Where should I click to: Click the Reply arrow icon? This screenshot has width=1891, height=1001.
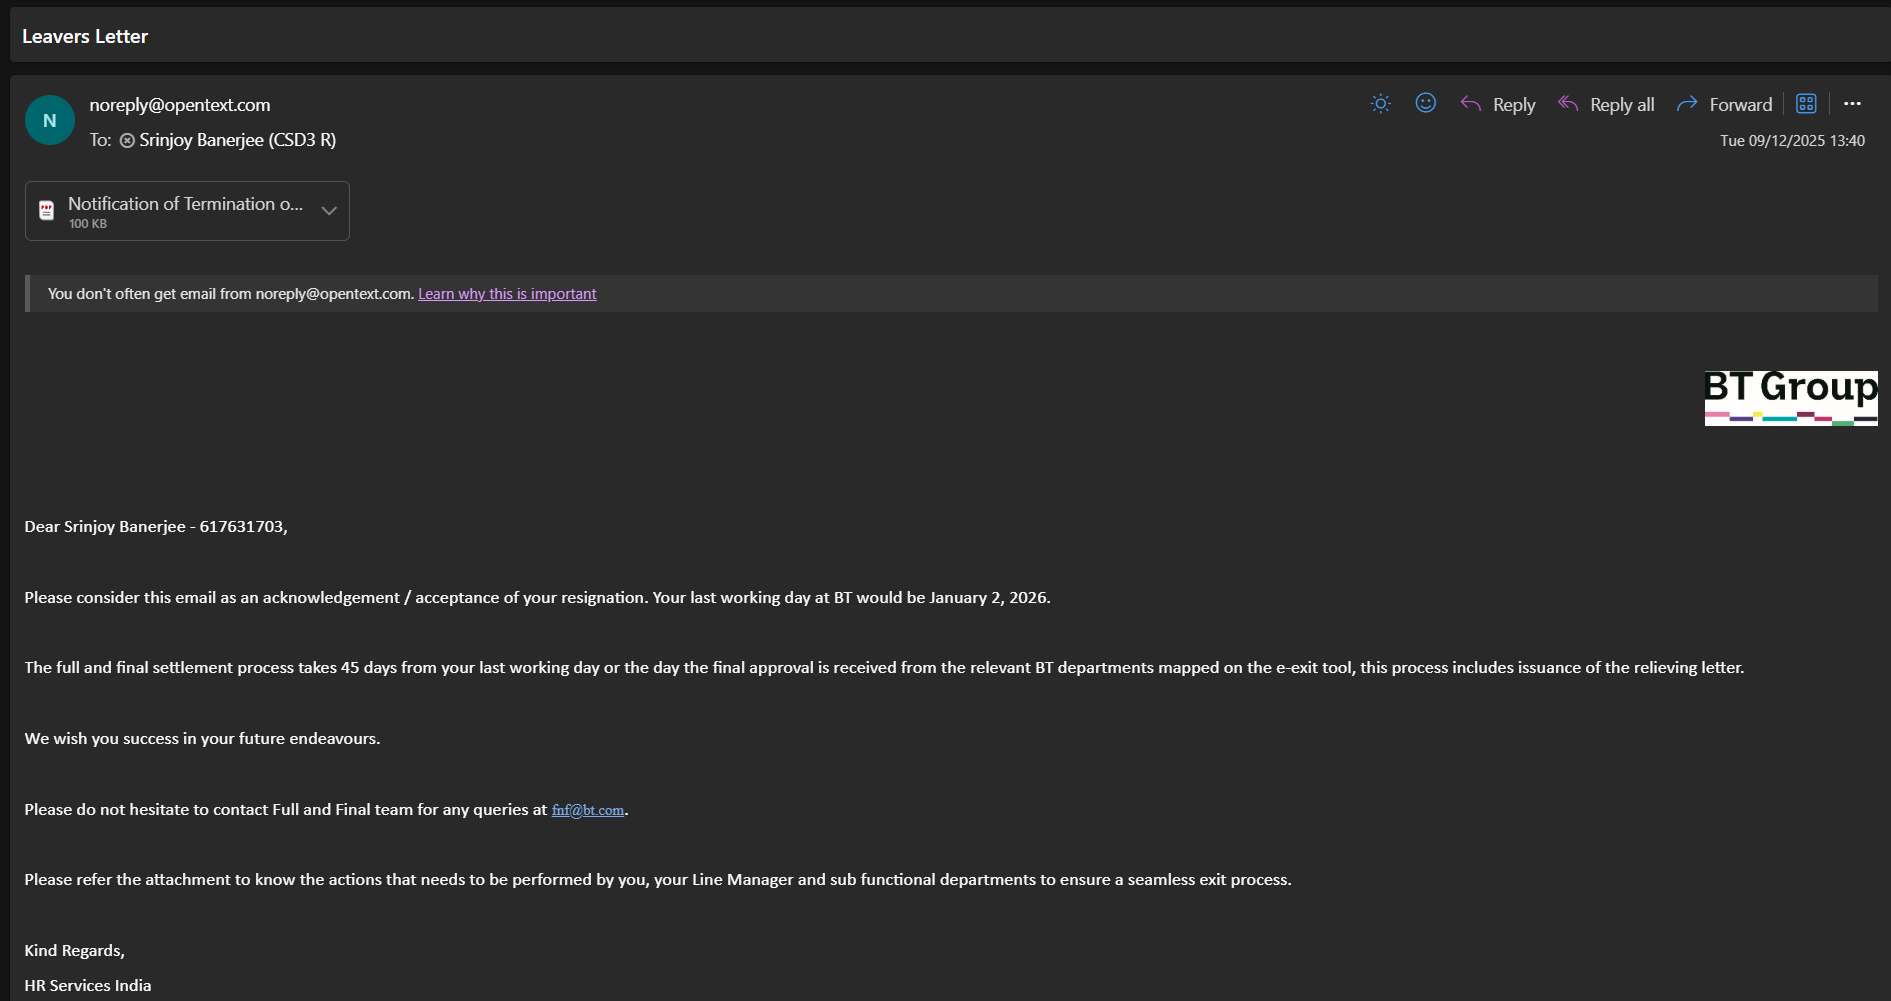[1471, 104]
